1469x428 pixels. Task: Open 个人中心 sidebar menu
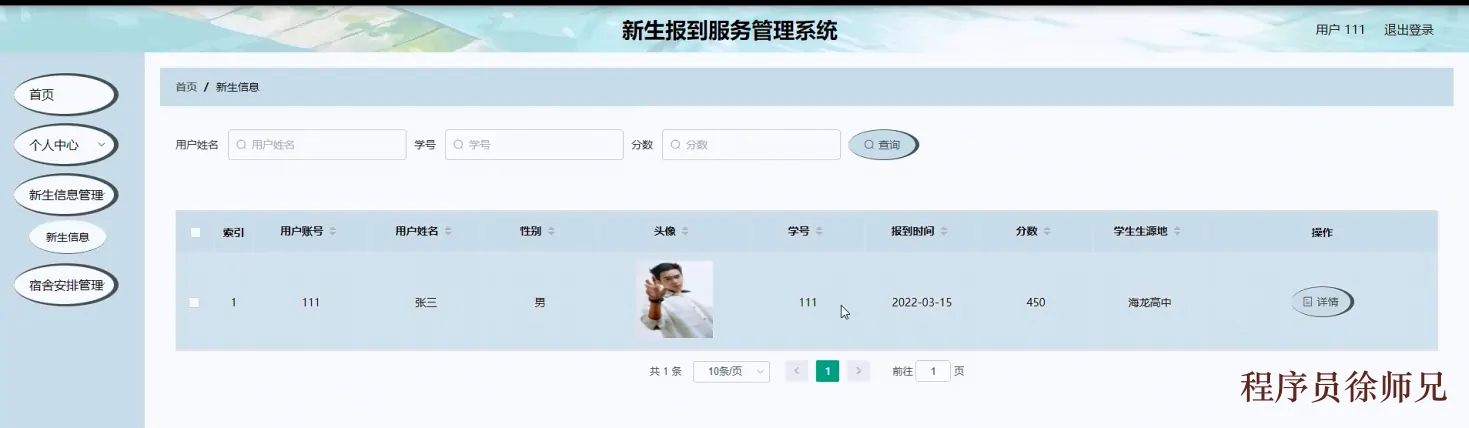tap(65, 145)
